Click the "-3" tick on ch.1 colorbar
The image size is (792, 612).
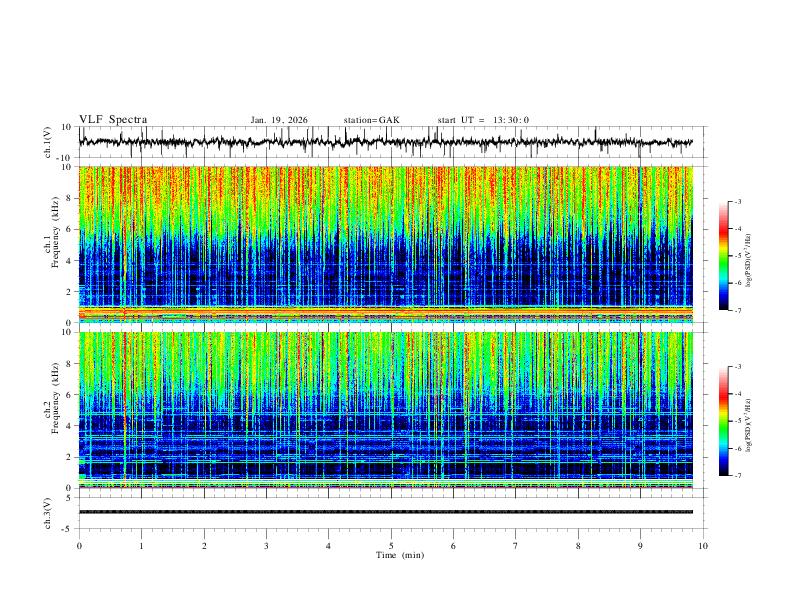[738, 201]
